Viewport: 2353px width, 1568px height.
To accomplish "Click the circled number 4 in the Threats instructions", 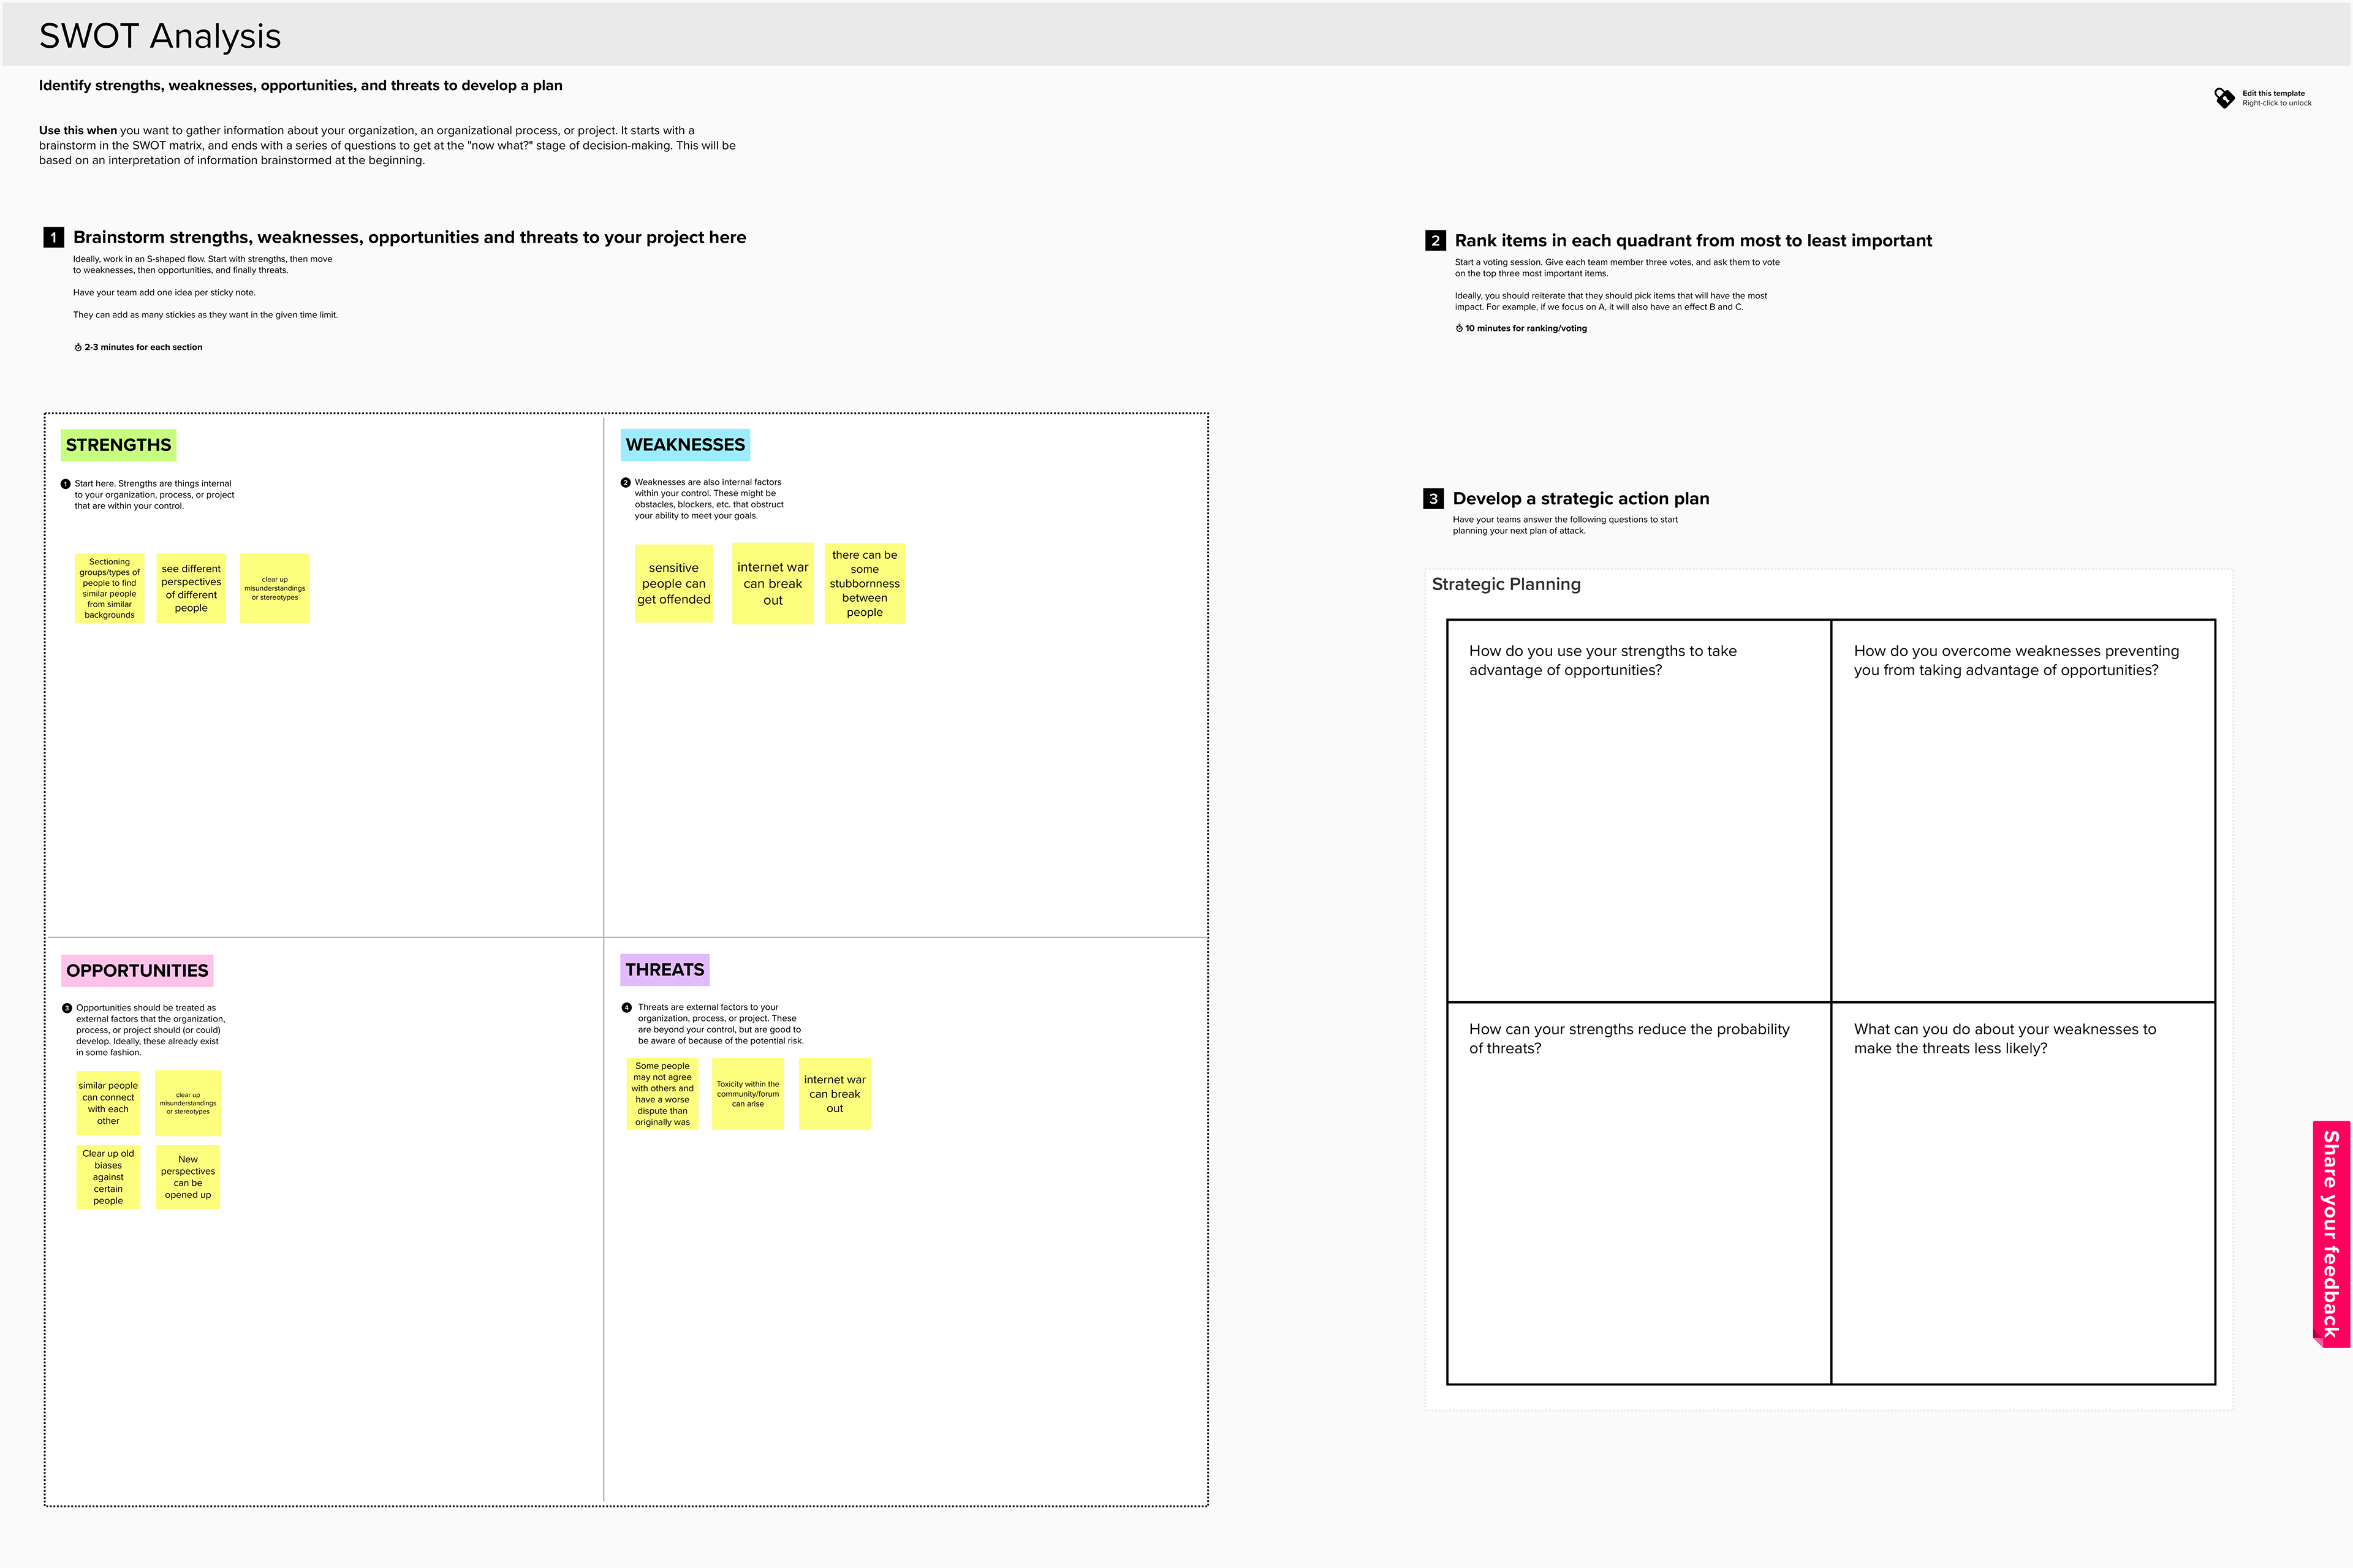I will click(x=628, y=1007).
